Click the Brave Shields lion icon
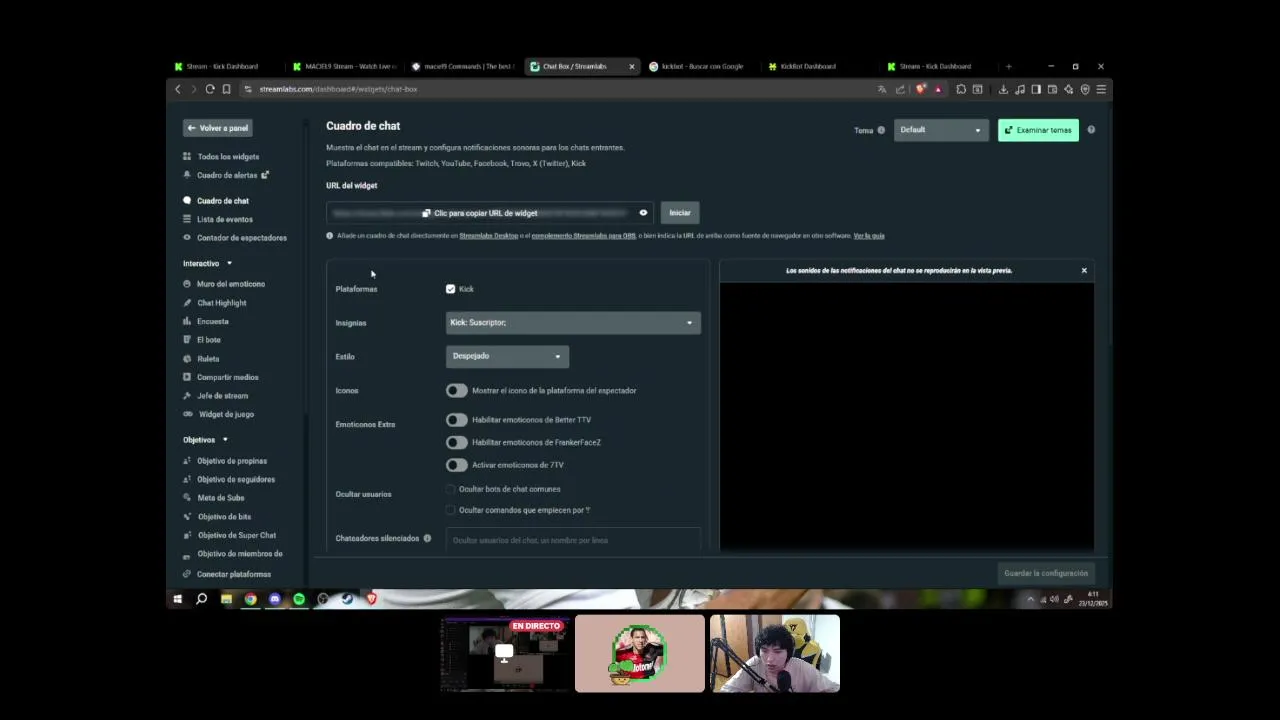This screenshot has height=720, width=1280. coord(921,89)
